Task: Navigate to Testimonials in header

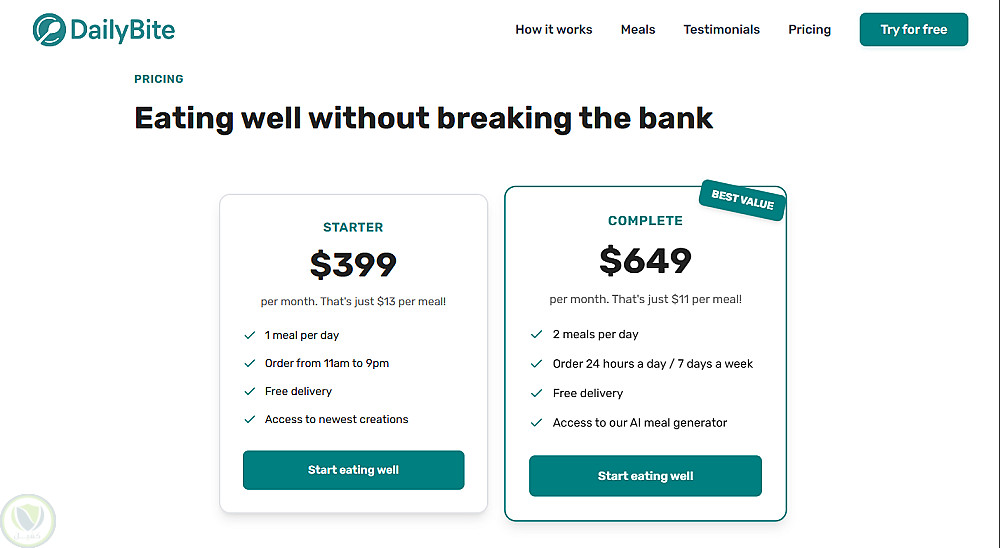Action: coord(721,30)
